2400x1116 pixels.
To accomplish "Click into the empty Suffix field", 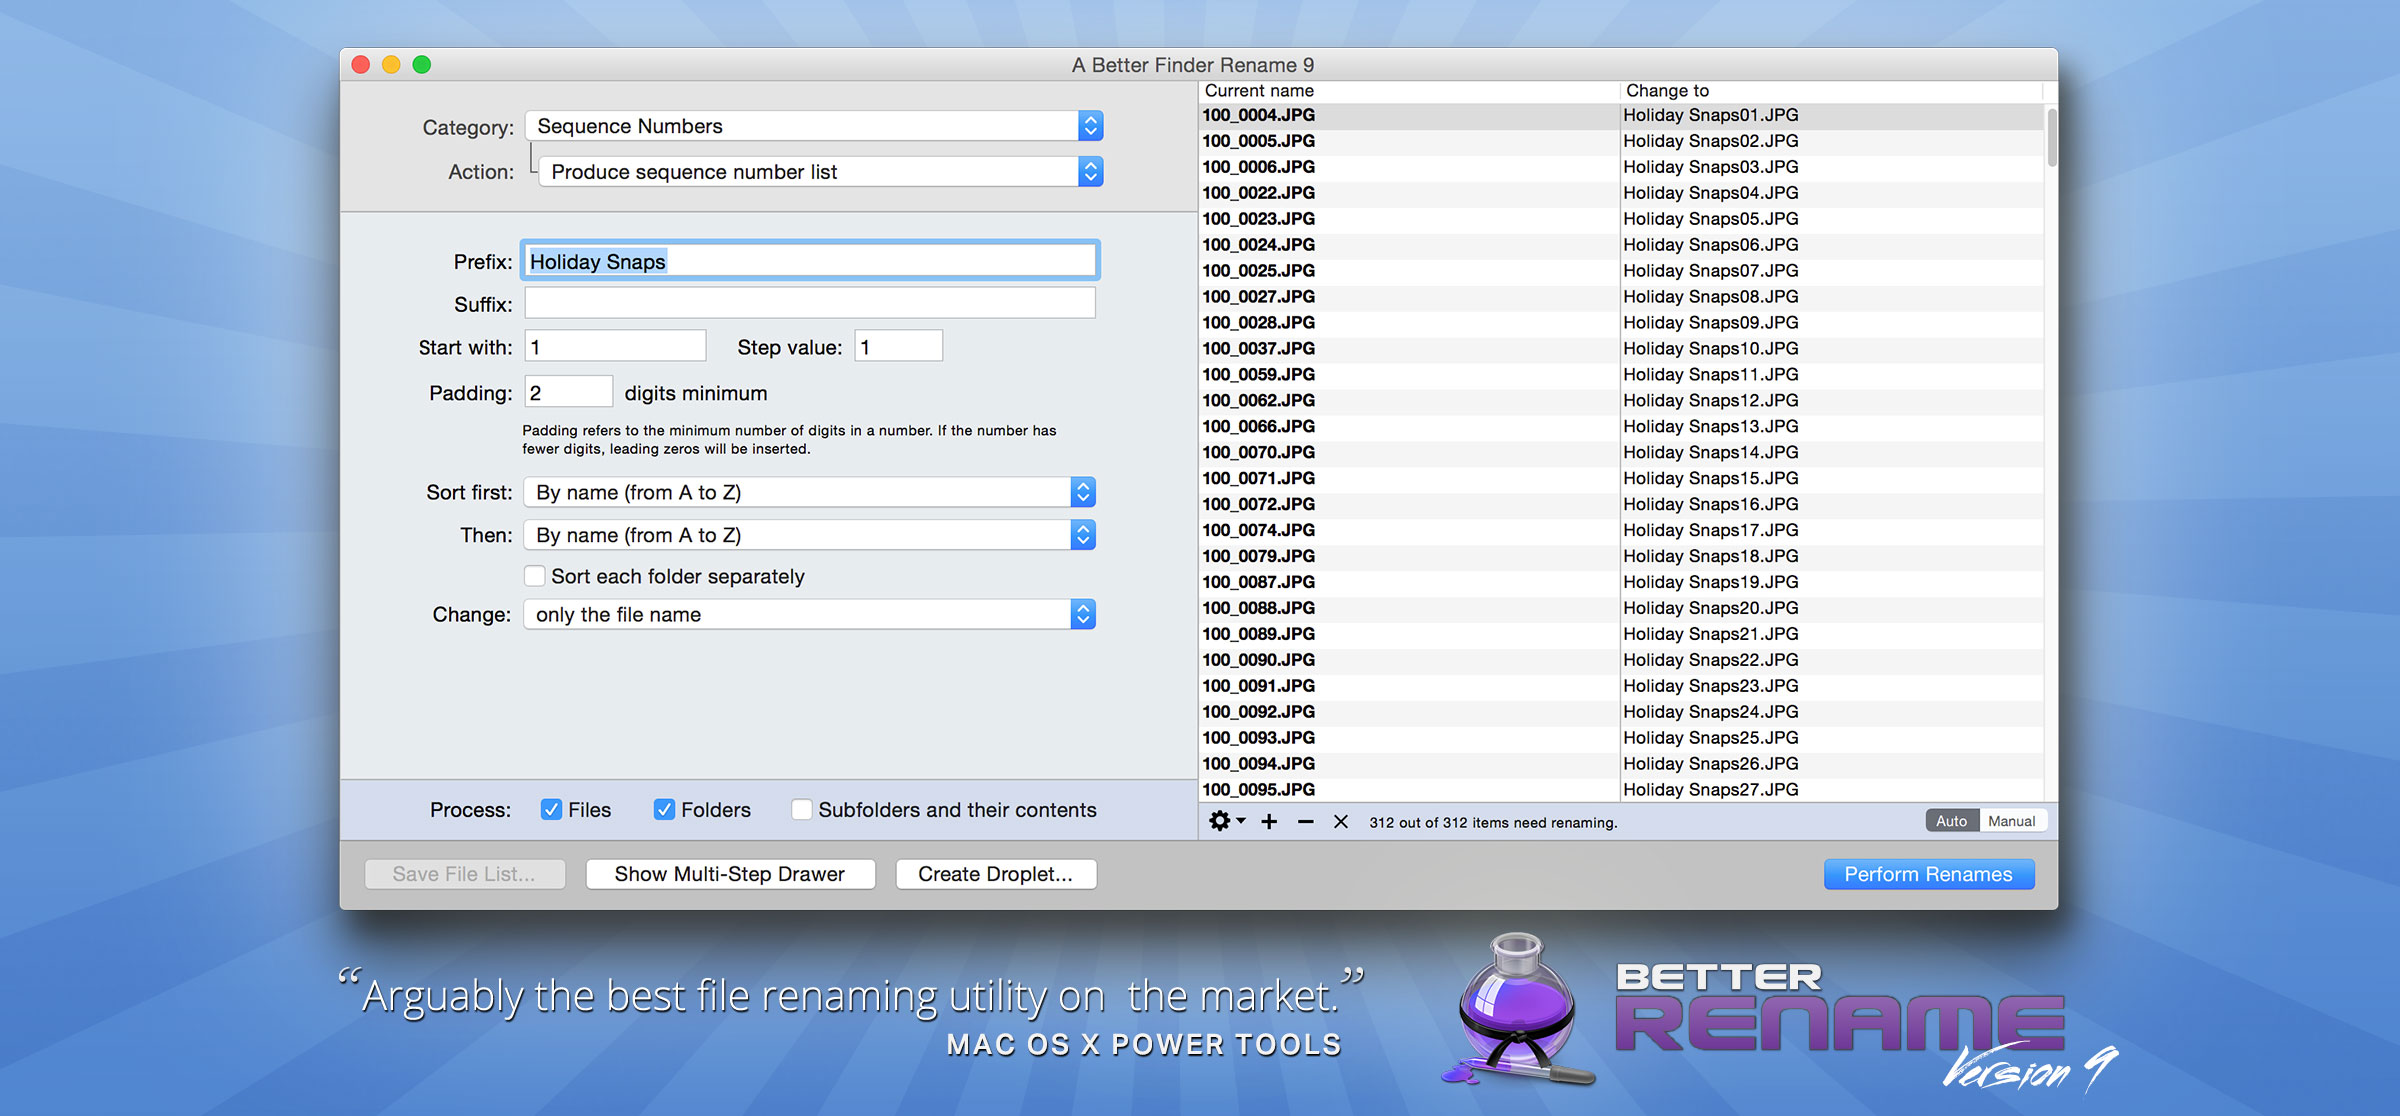I will 810,303.
